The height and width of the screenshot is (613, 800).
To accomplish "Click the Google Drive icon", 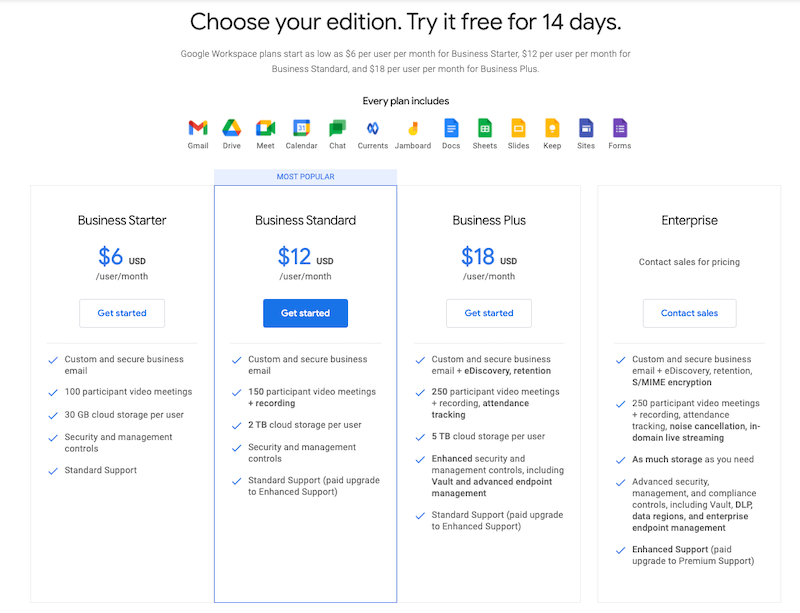I will coord(232,128).
